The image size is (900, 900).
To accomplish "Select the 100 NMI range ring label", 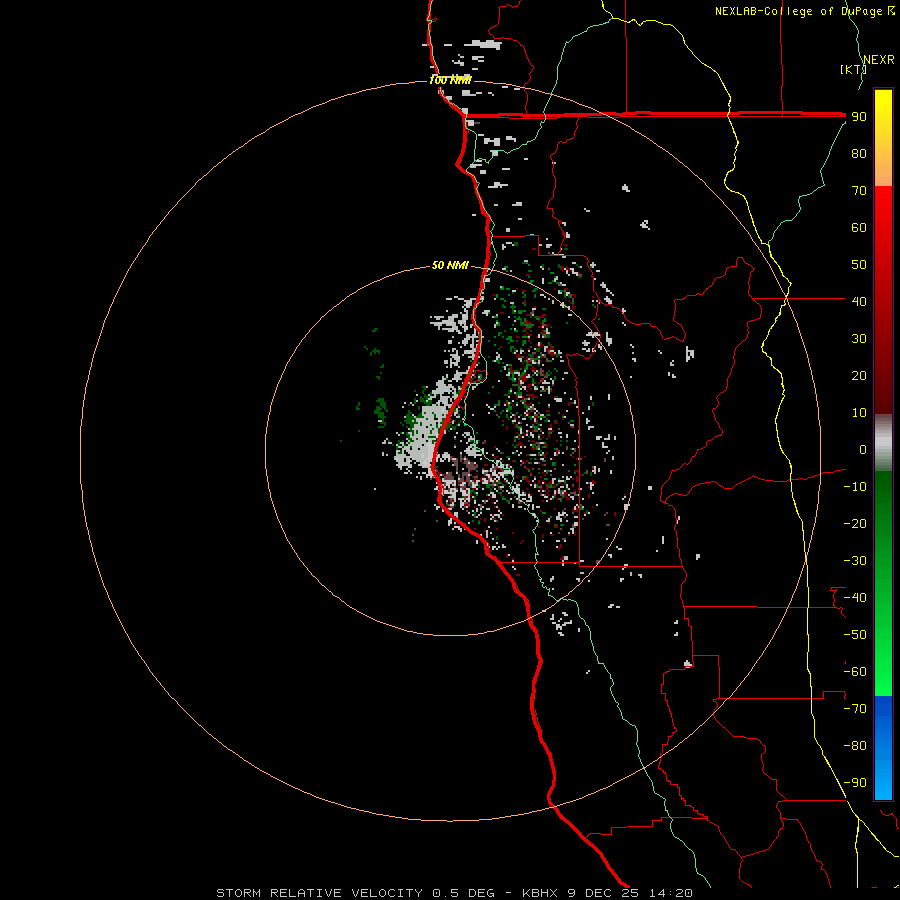I will point(450,80).
